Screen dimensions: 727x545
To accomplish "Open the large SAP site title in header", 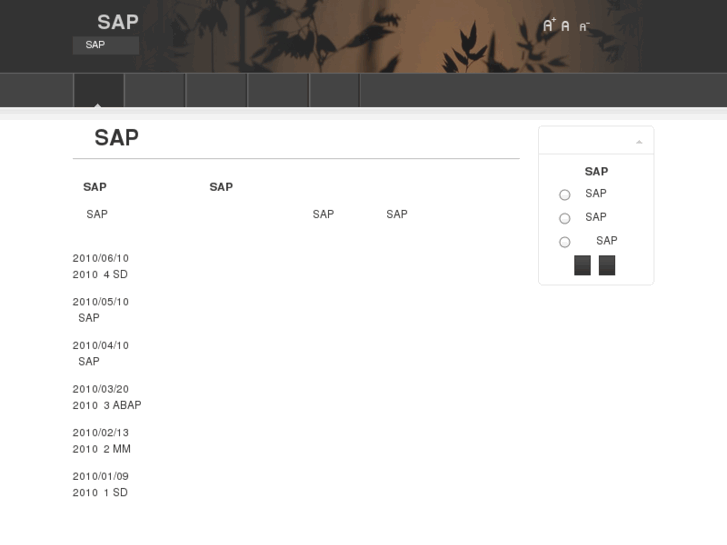I will [118, 22].
